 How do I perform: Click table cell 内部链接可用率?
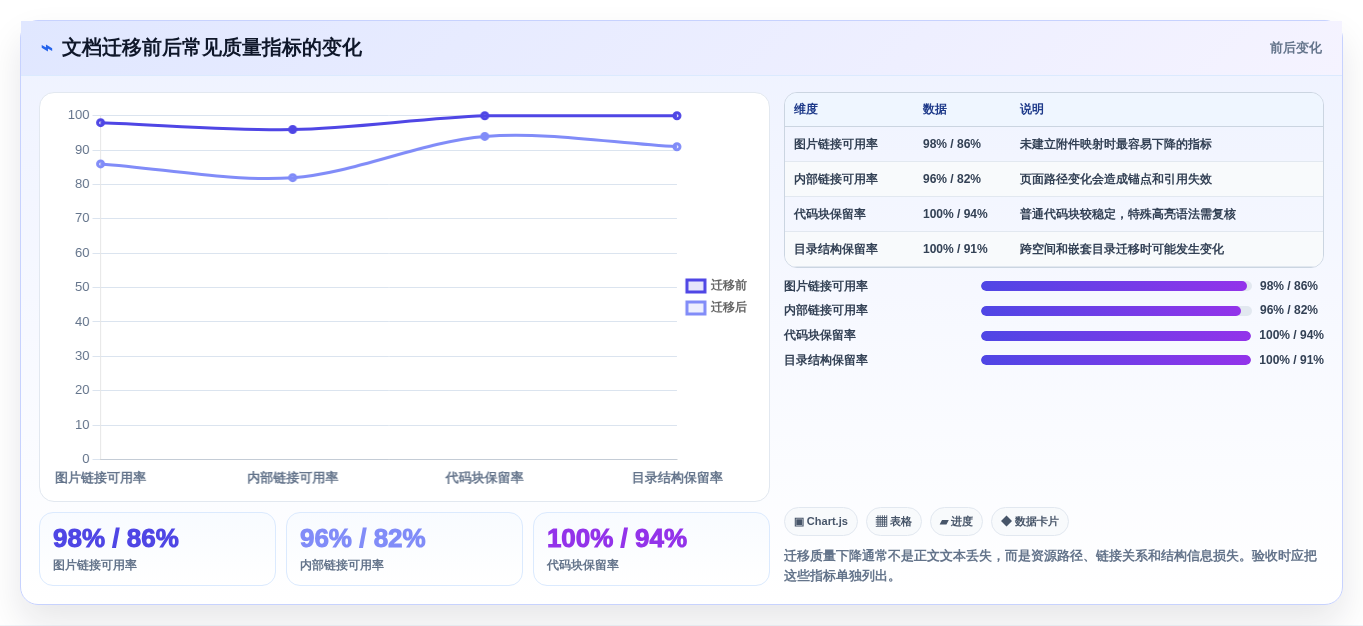pyautogui.click(x=836, y=180)
